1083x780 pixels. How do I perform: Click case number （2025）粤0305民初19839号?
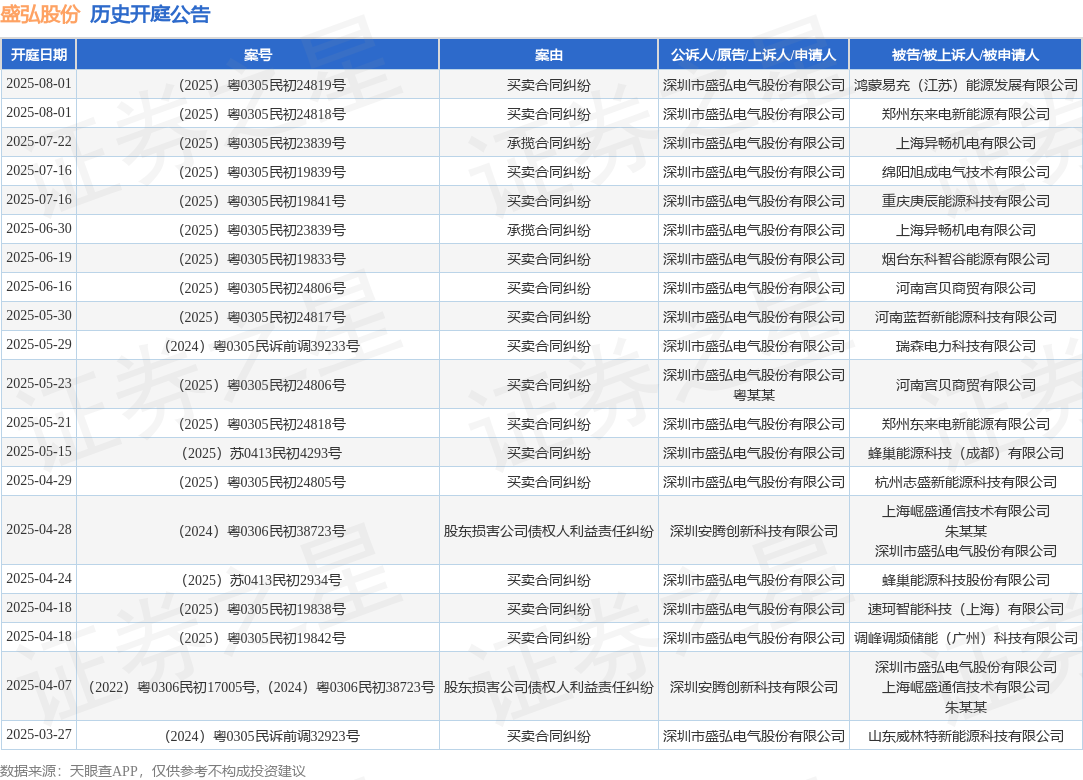pyautogui.click(x=262, y=172)
